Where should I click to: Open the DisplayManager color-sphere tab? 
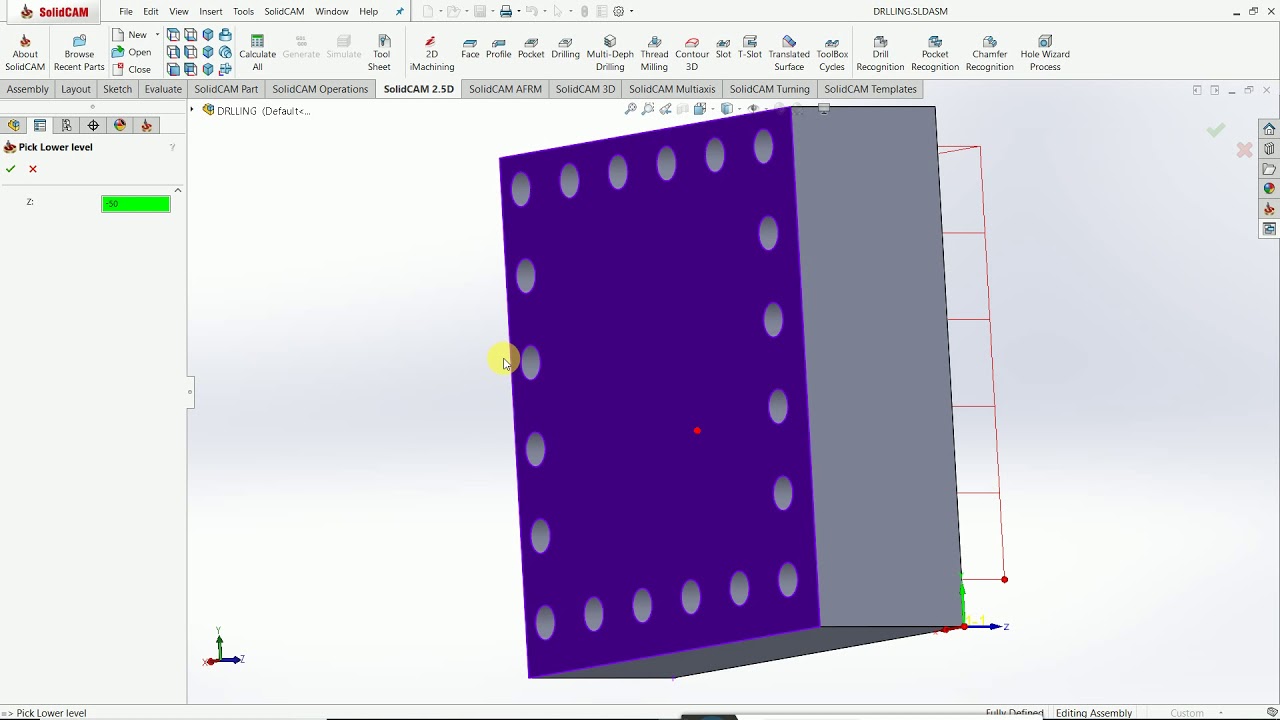point(120,125)
